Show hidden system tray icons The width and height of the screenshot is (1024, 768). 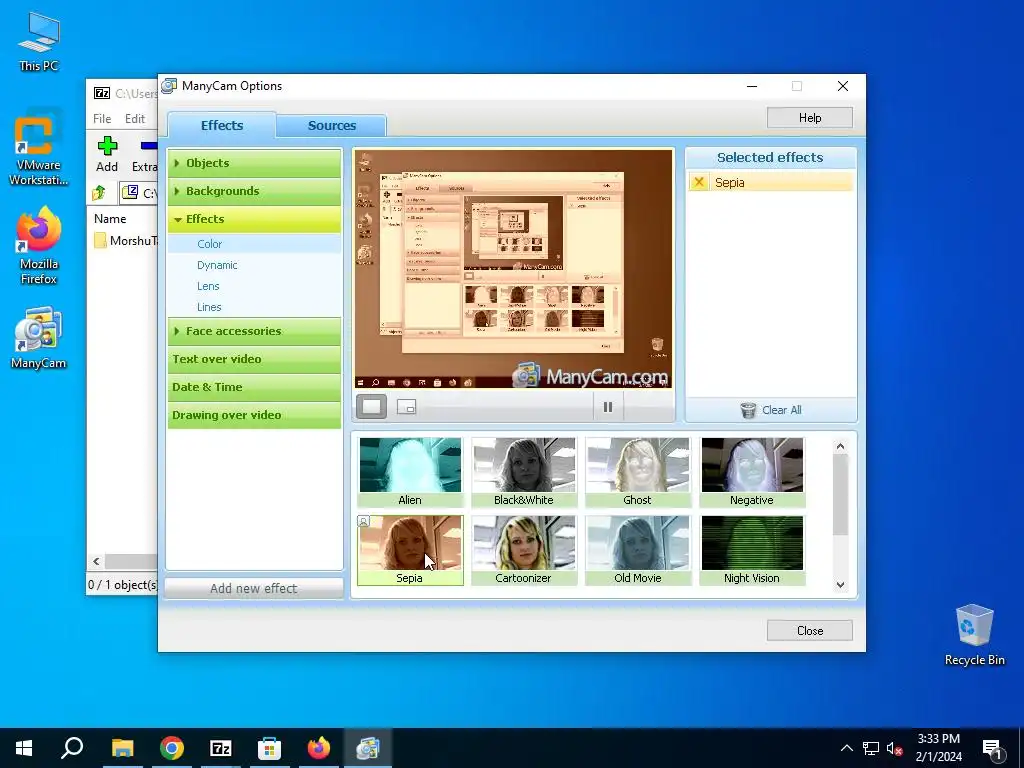coord(846,748)
